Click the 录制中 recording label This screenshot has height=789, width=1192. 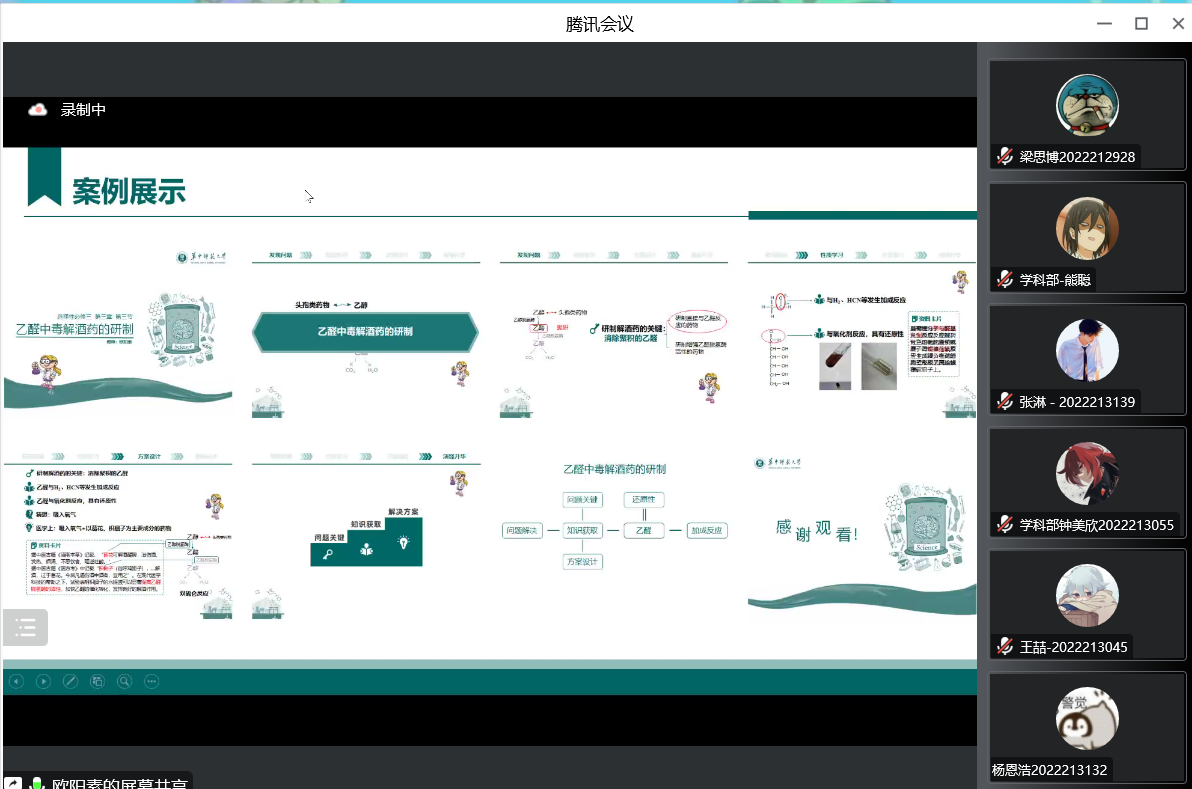tap(83, 110)
